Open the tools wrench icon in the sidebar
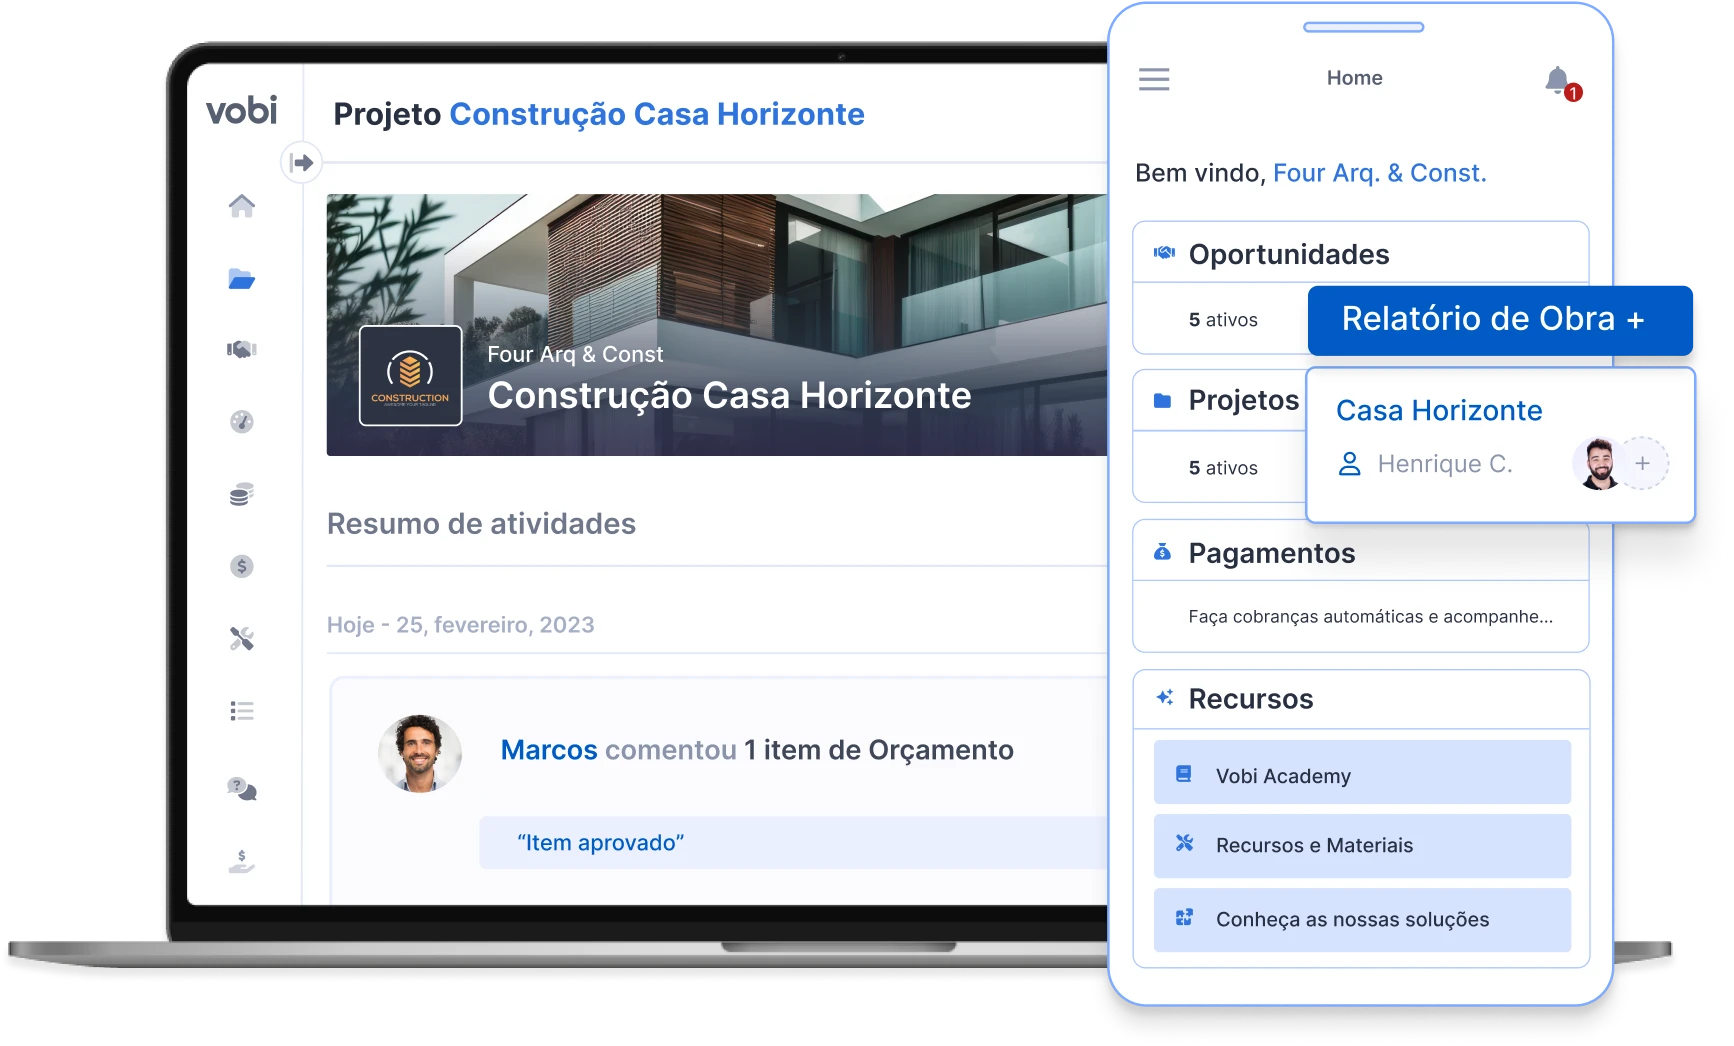The width and height of the screenshot is (1734, 1046). click(242, 638)
